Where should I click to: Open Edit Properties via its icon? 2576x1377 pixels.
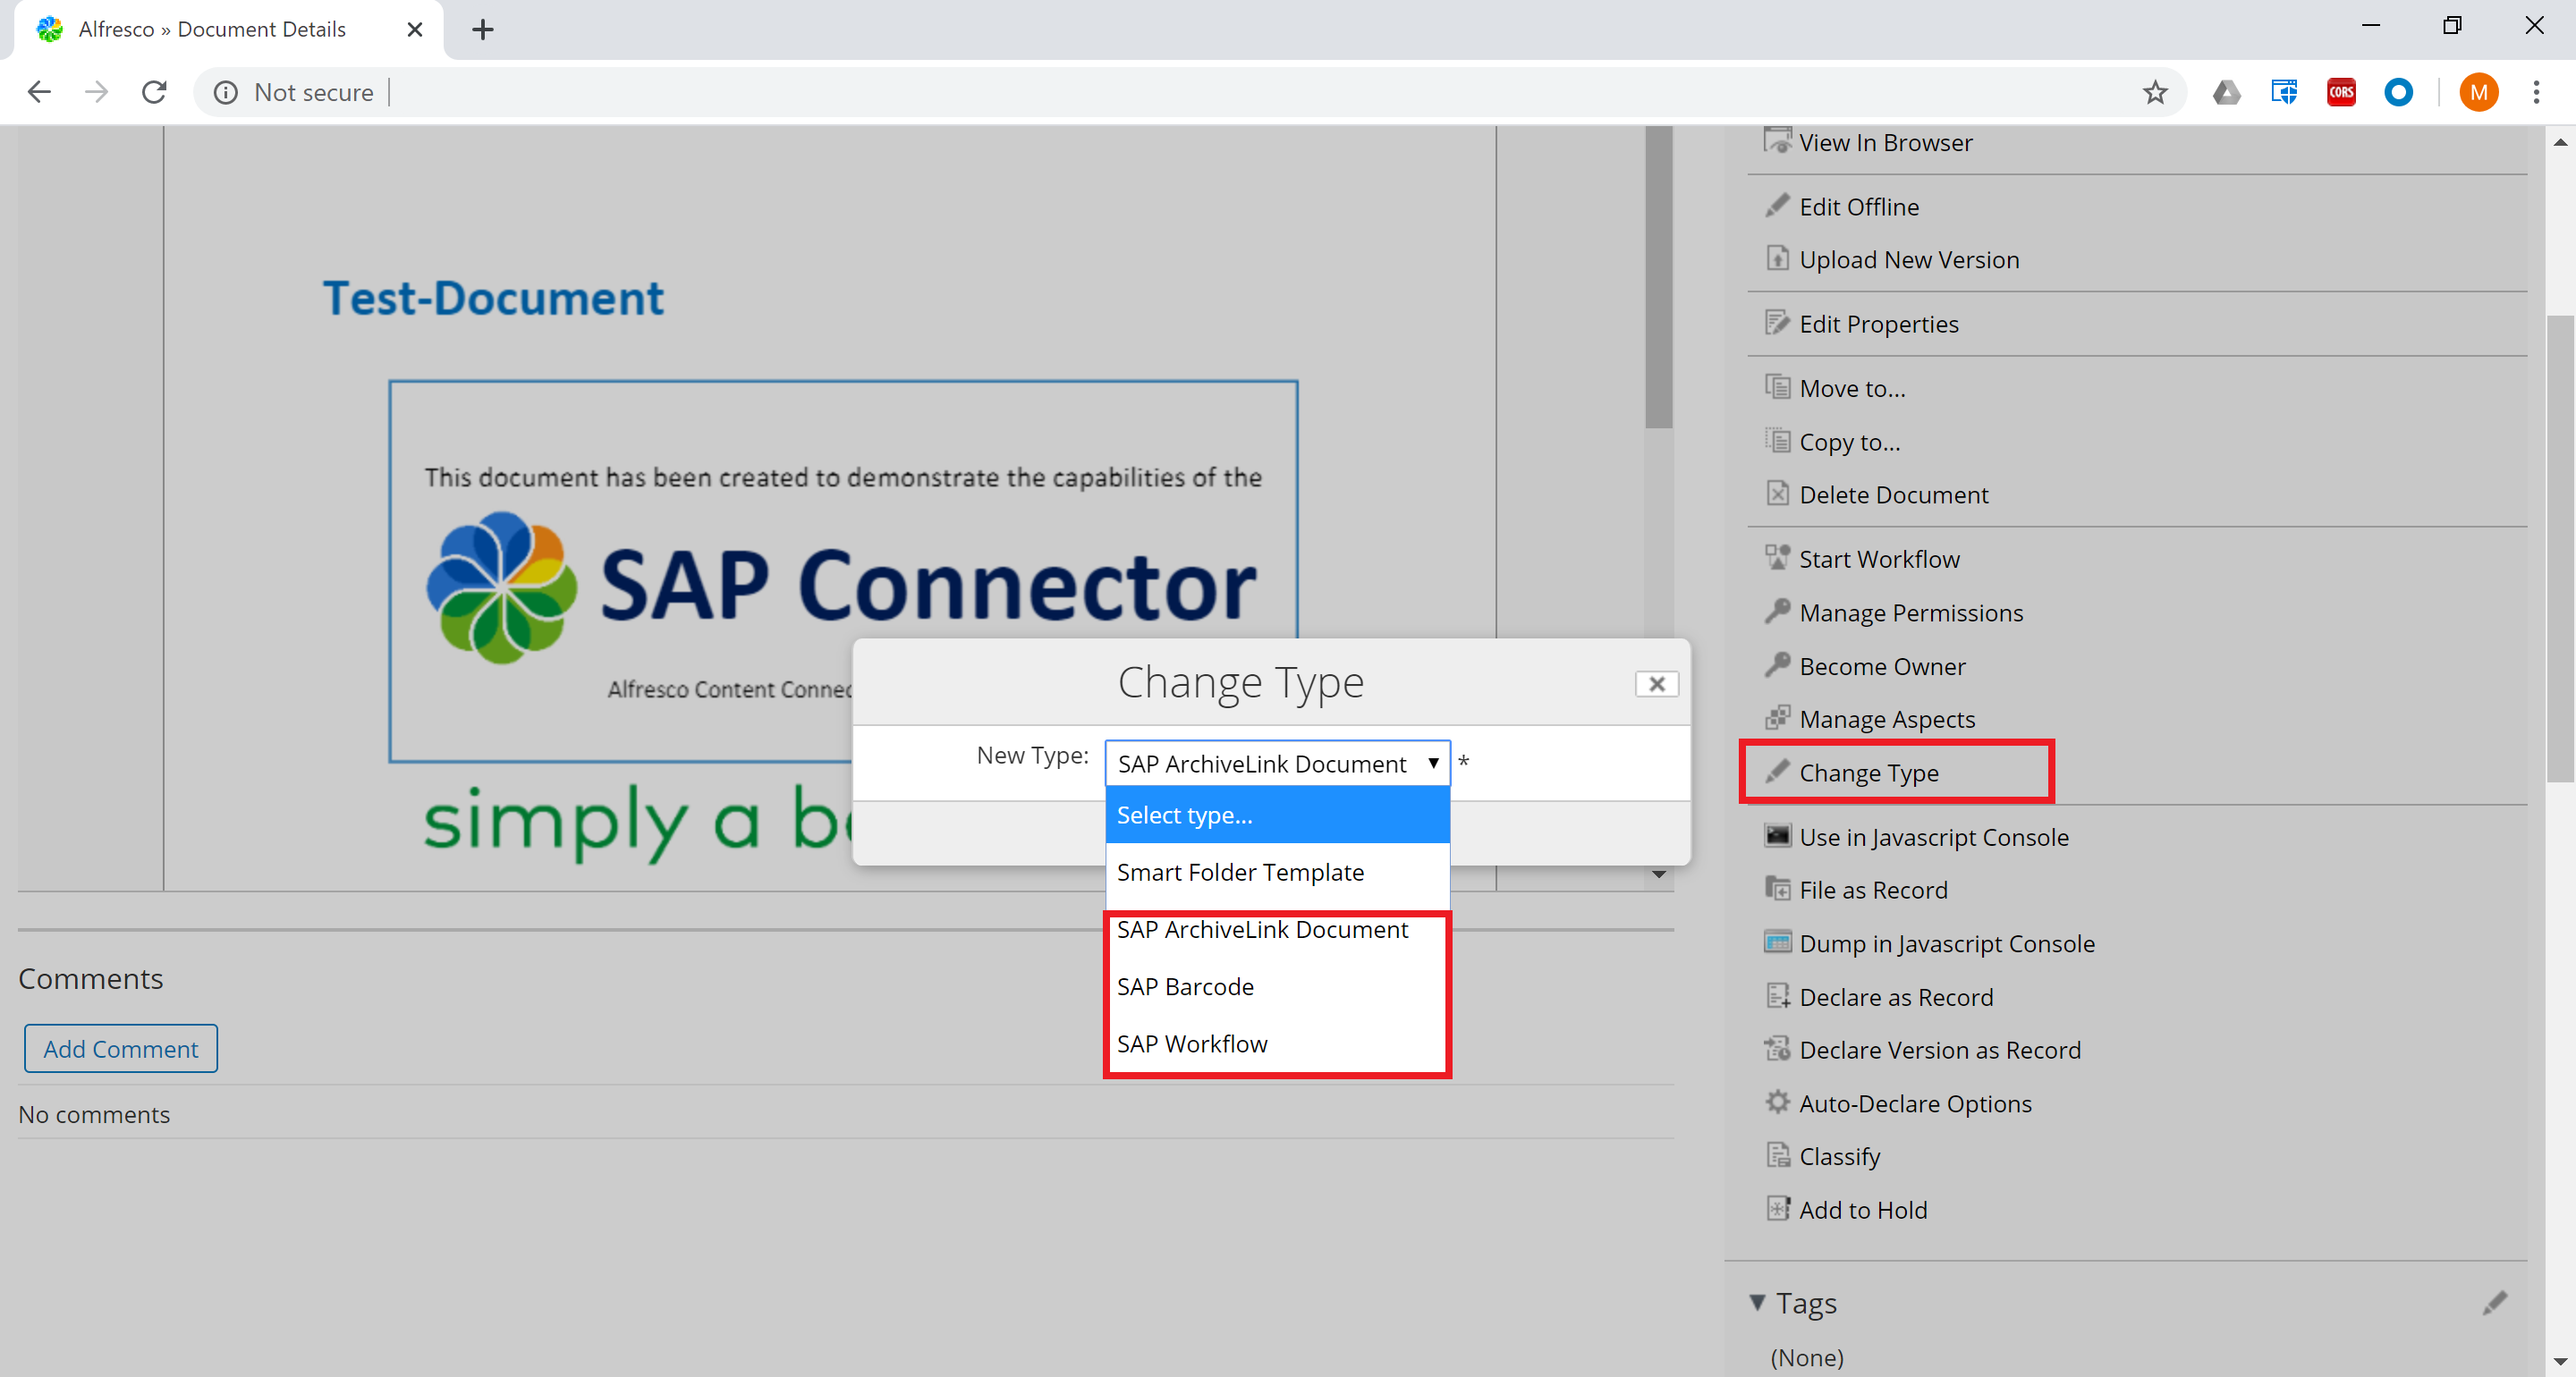pos(1777,322)
